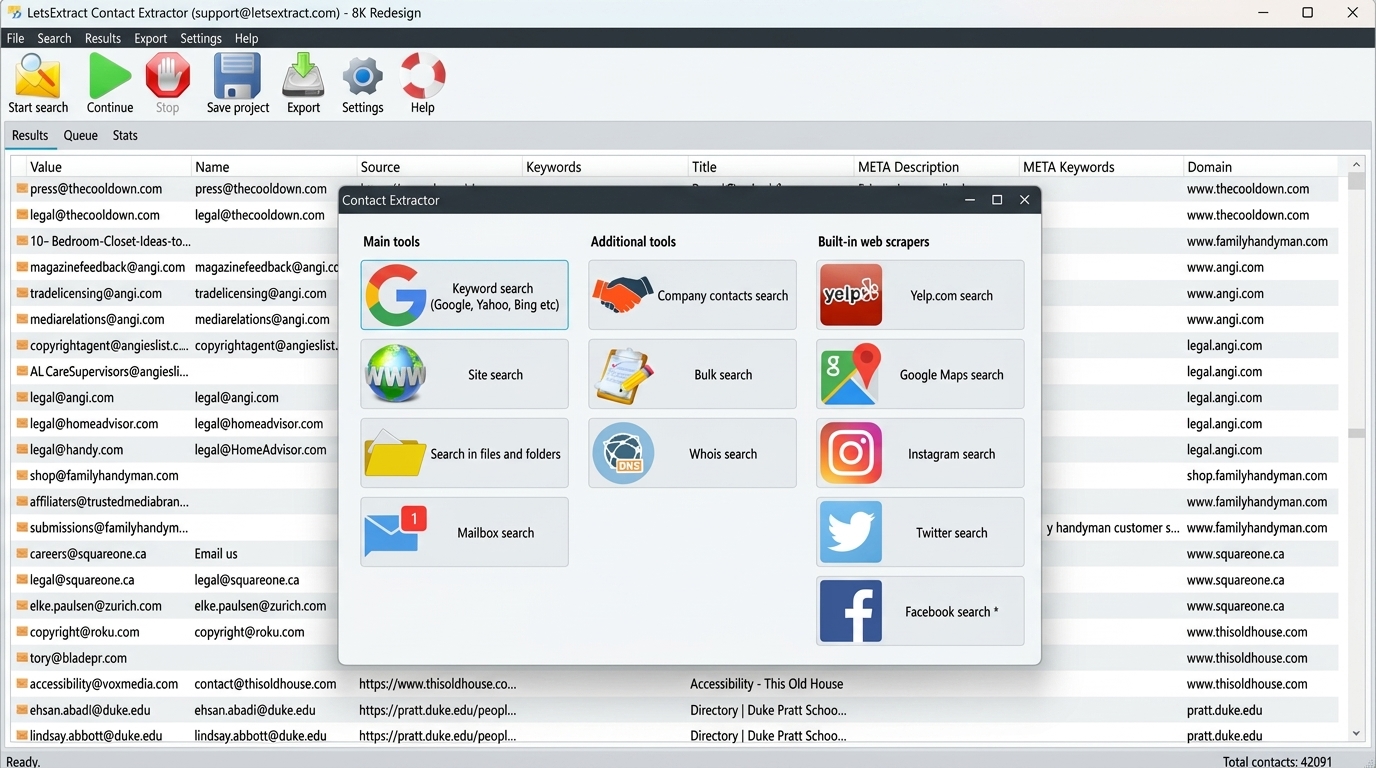The width and height of the screenshot is (1376, 768).
Task: Click the Accessibility - This Old House title cell
Action: (767, 683)
